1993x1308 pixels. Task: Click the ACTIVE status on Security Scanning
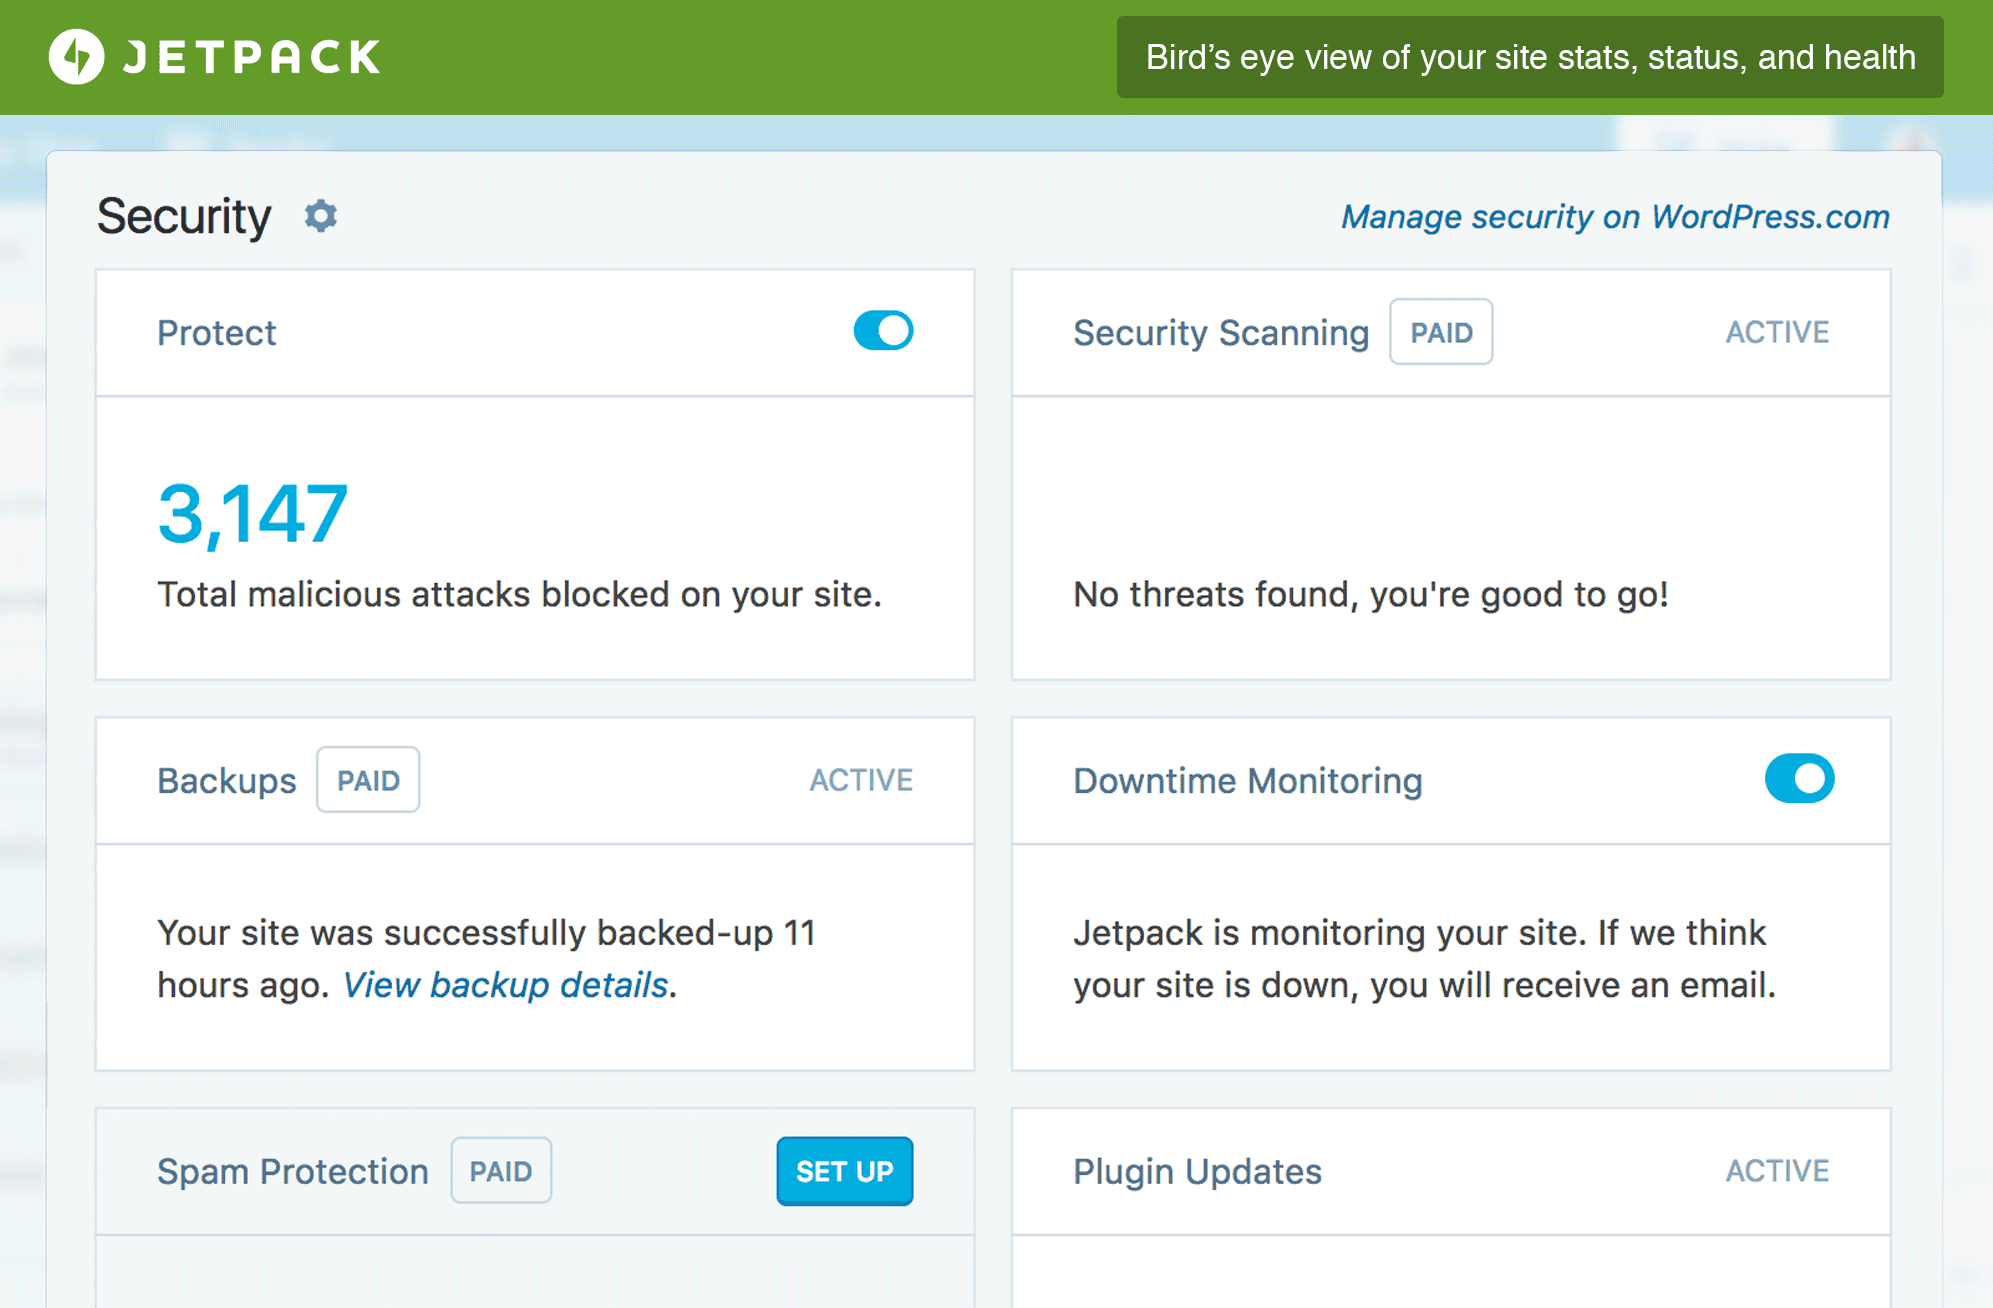1776,331
